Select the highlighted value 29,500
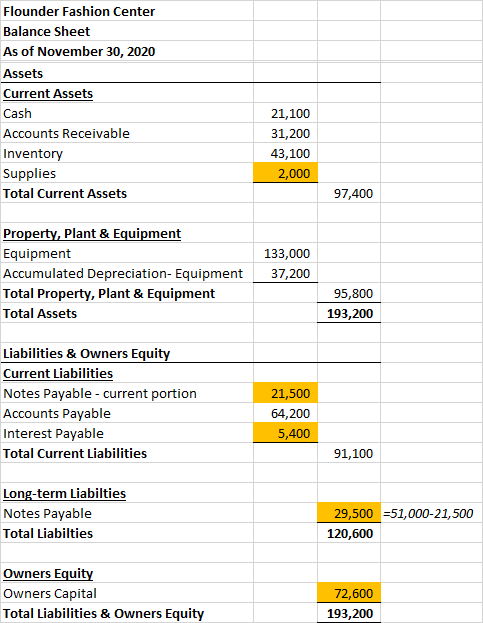The width and height of the screenshot is (483, 623). (349, 513)
